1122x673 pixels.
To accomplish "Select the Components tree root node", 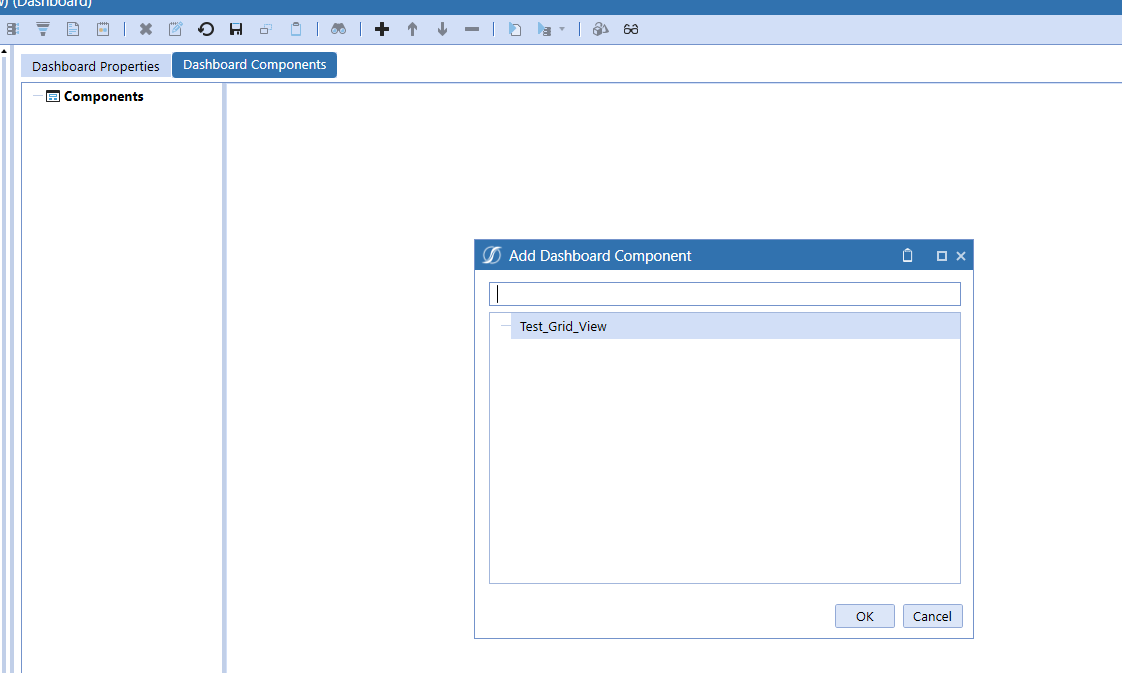I will click(103, 97).
